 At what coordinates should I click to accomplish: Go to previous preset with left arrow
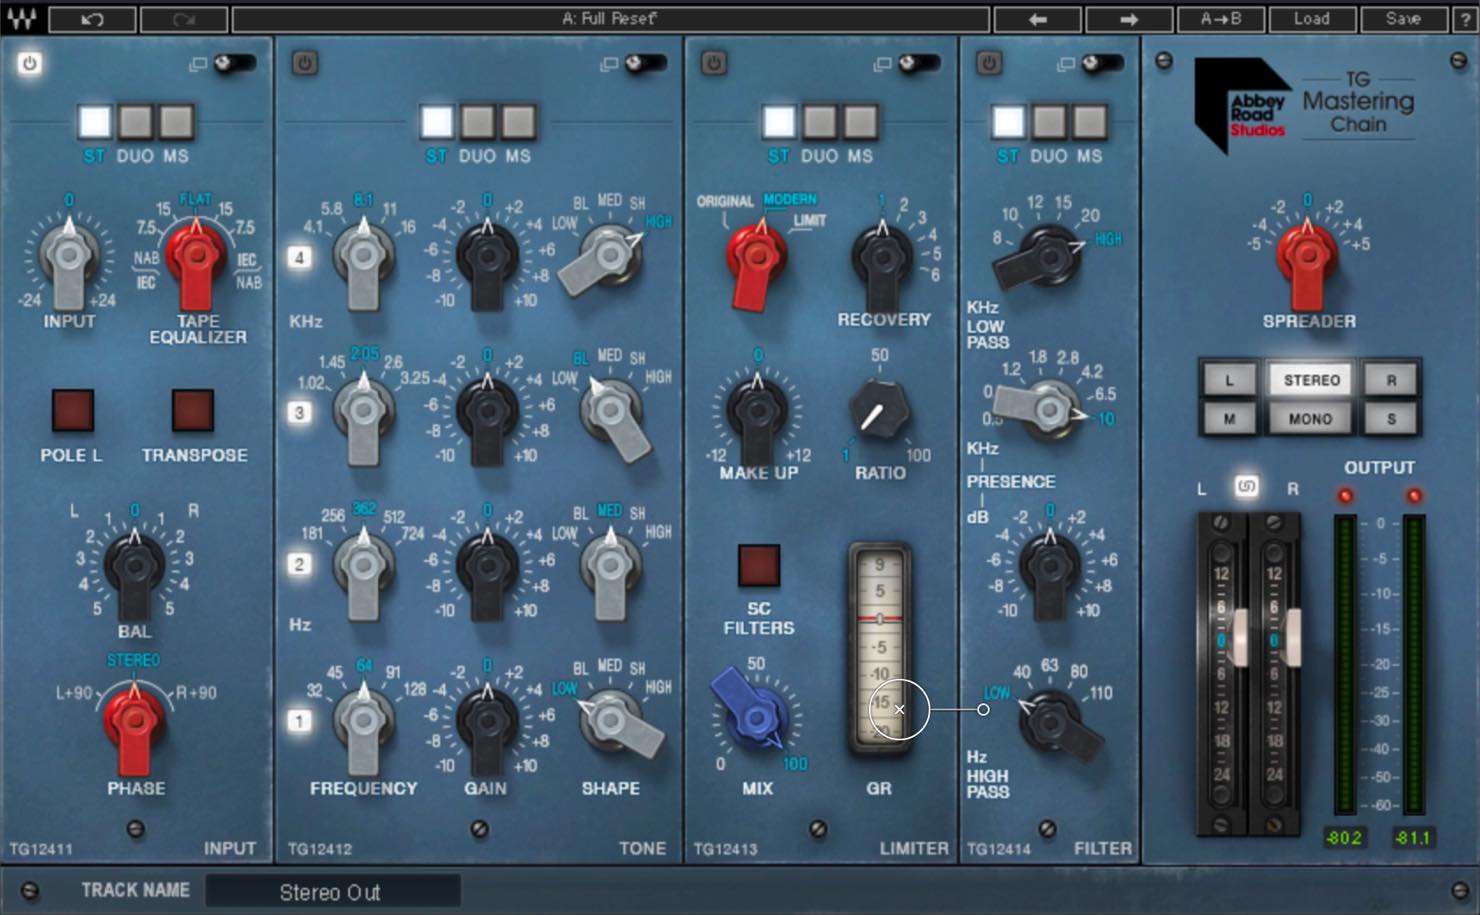[1037, 19]
